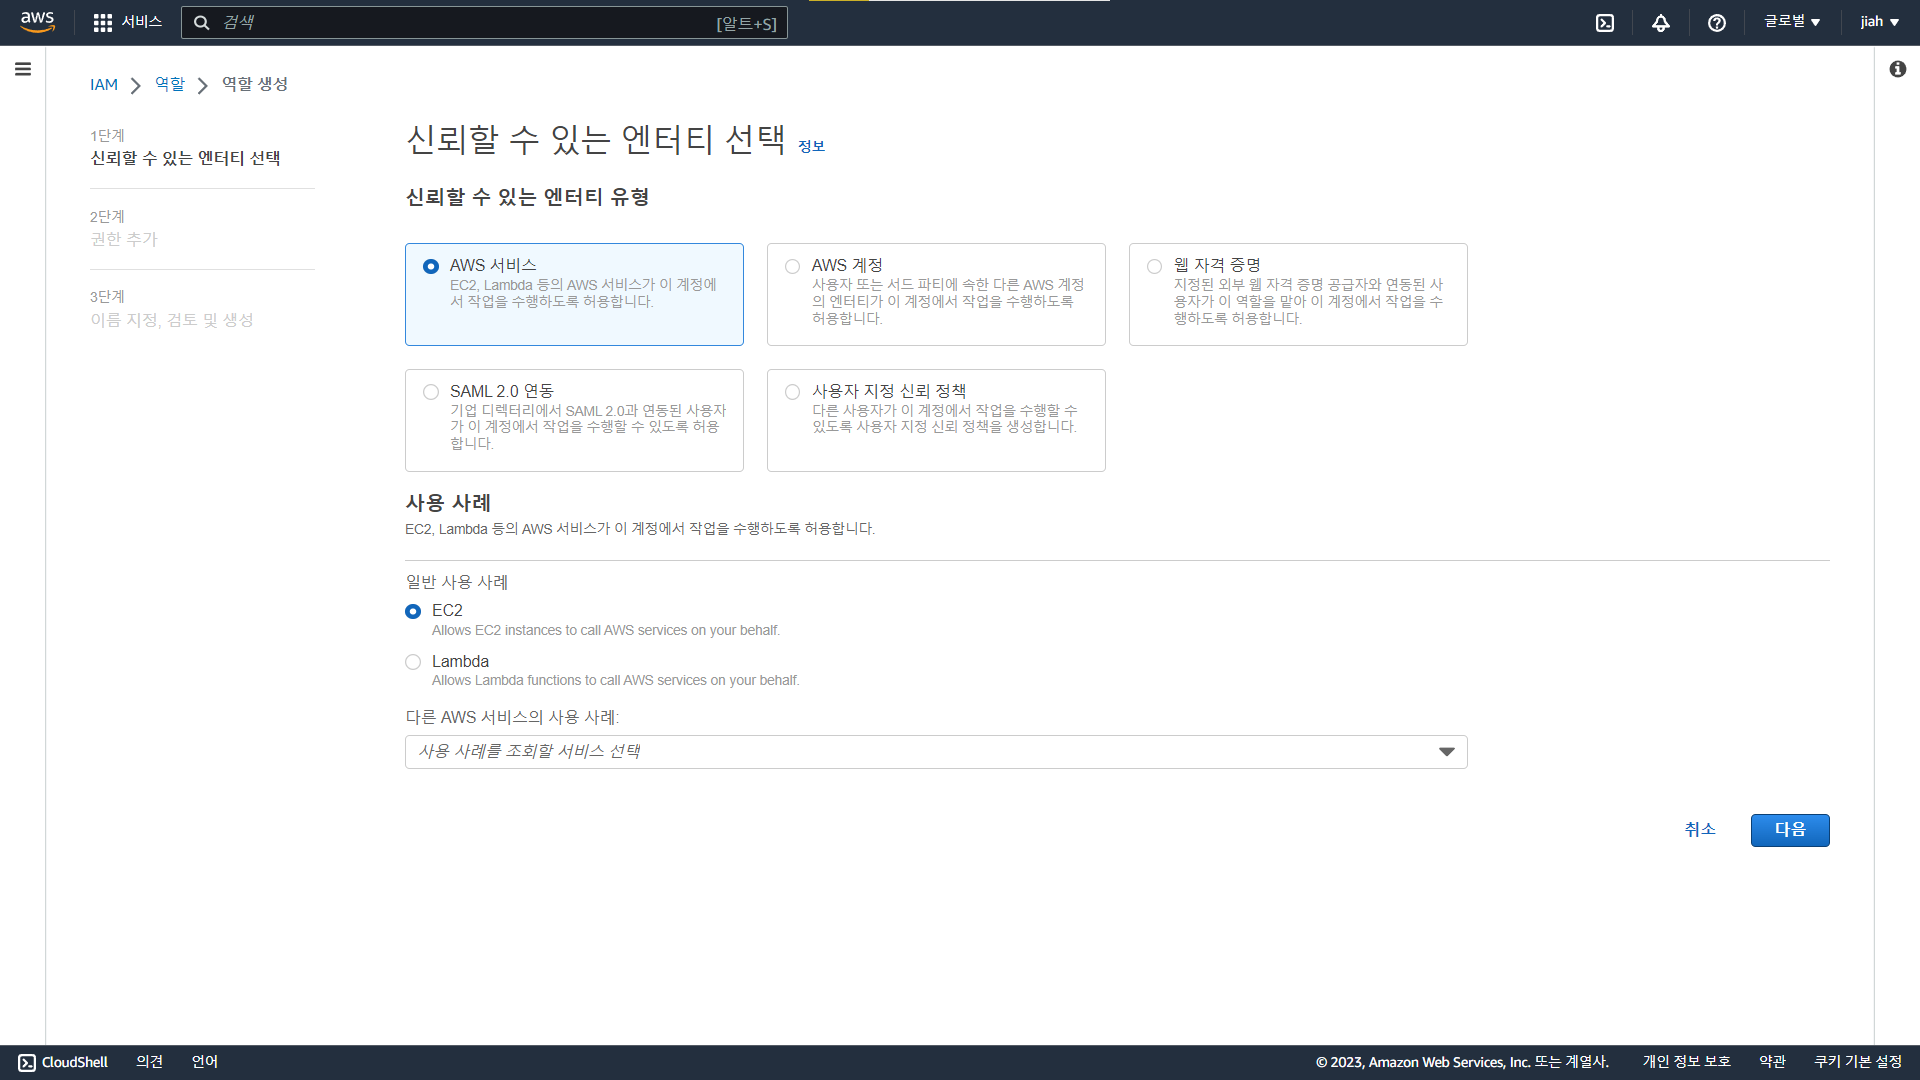Open the side navigation hamburger menu
Image resolution: width=1920 pixels, height=1080 pixels.
23,69
